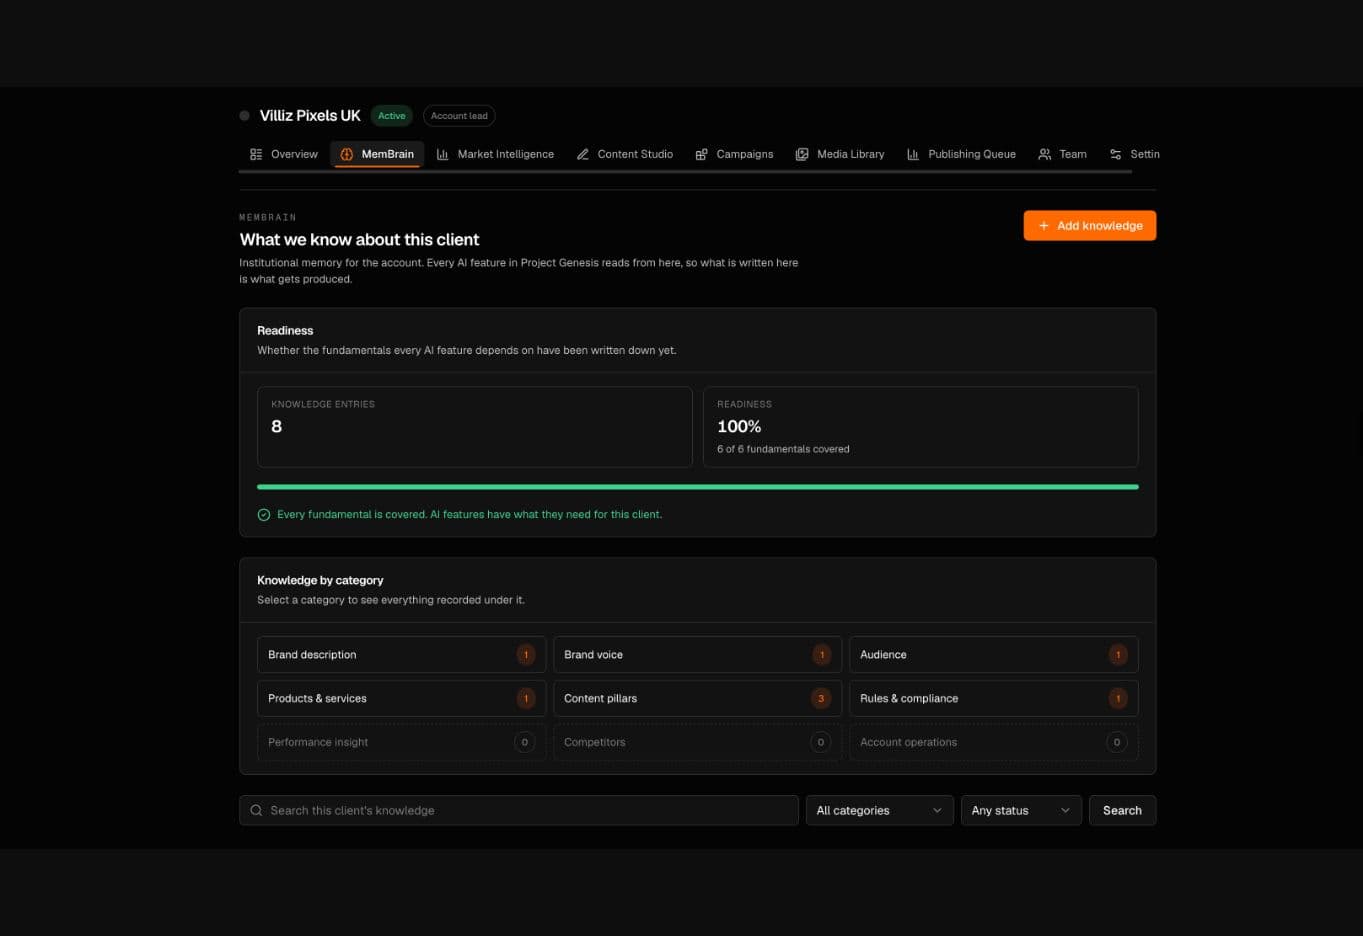Open the Any status dropdown
1363x936 pixels.
click(1021, 810)
